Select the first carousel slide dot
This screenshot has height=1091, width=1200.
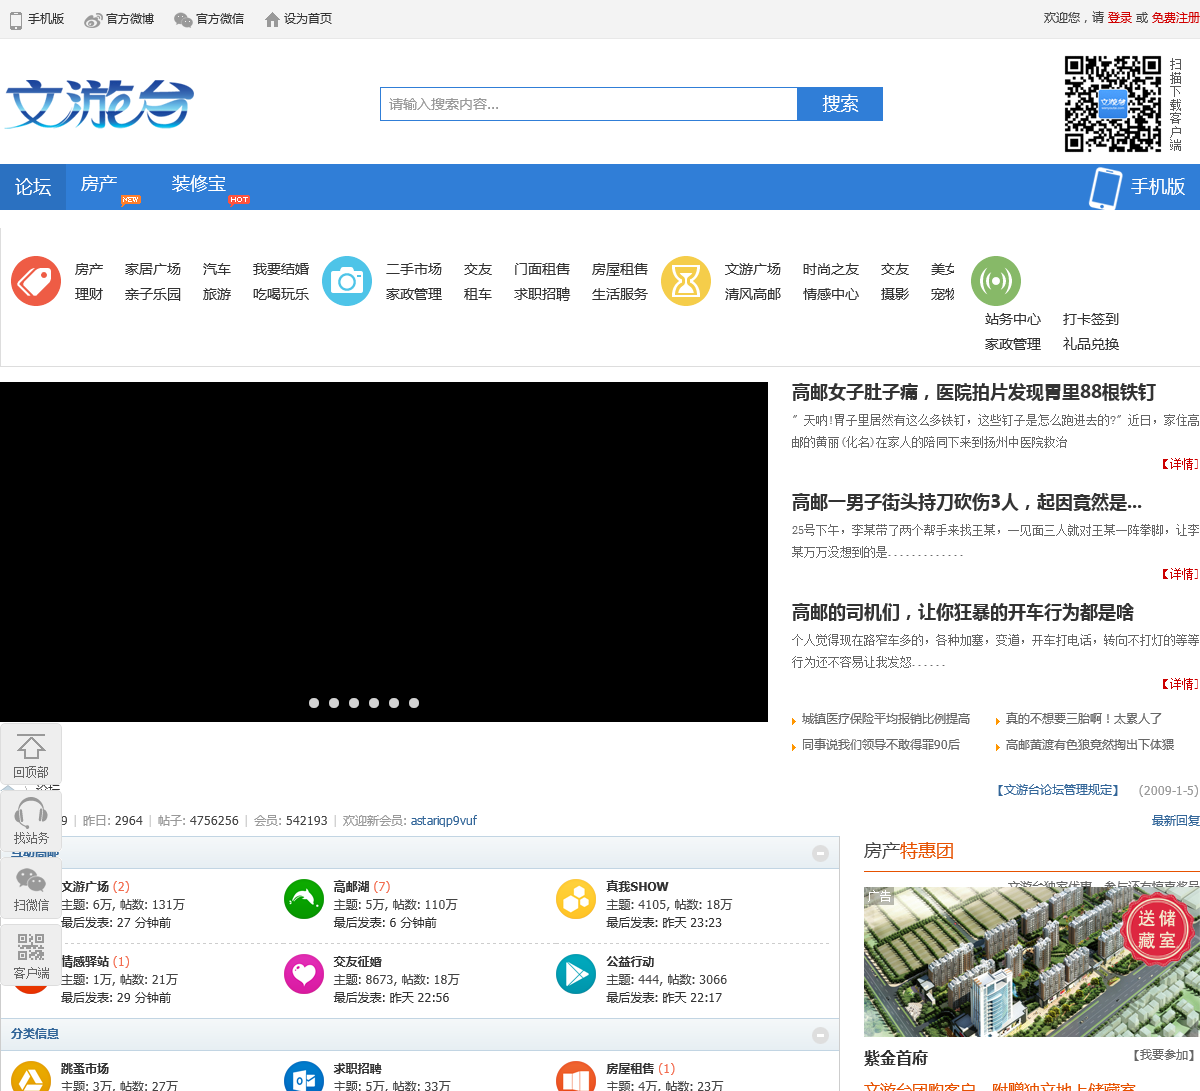314,703
